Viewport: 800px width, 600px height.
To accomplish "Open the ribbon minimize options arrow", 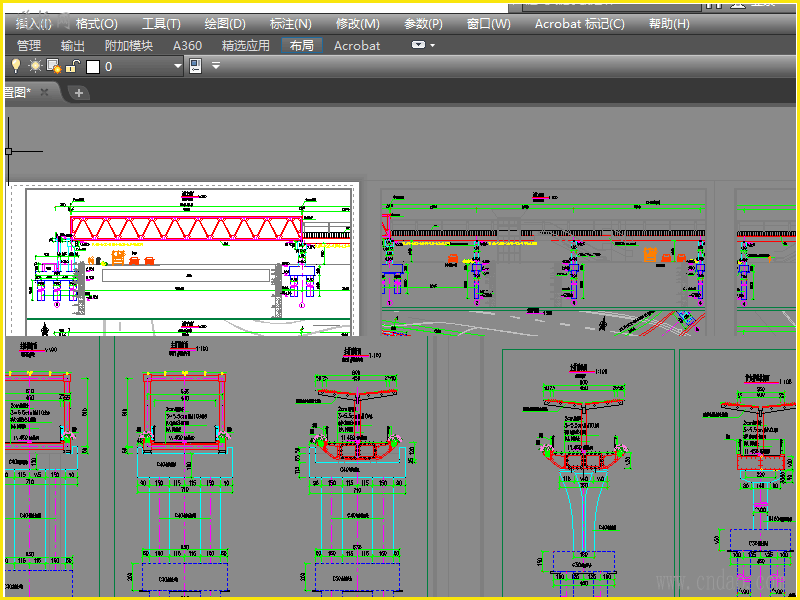I will [x=433, y=45].
